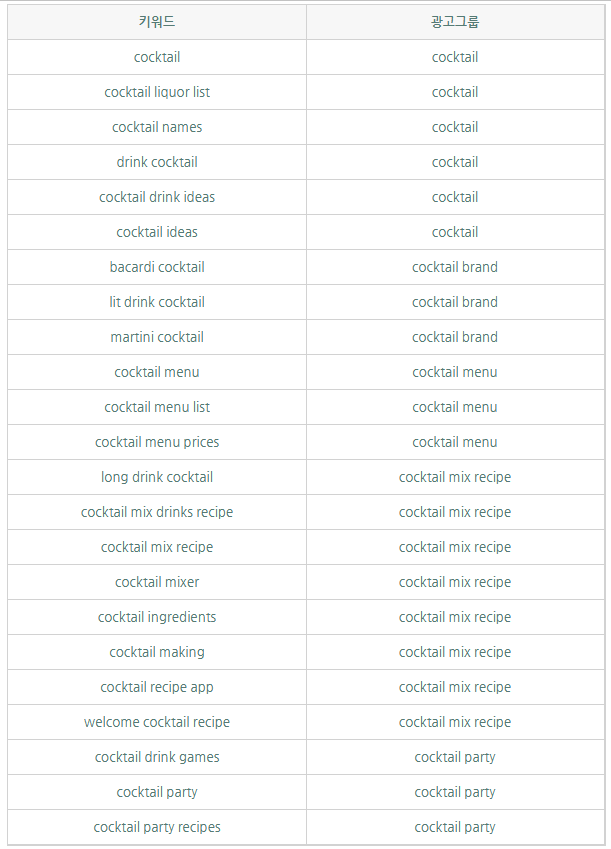Select the 'bacardi cocktail' keyword cell
This screenshot has height=849, width=611.
click(157, 267)
